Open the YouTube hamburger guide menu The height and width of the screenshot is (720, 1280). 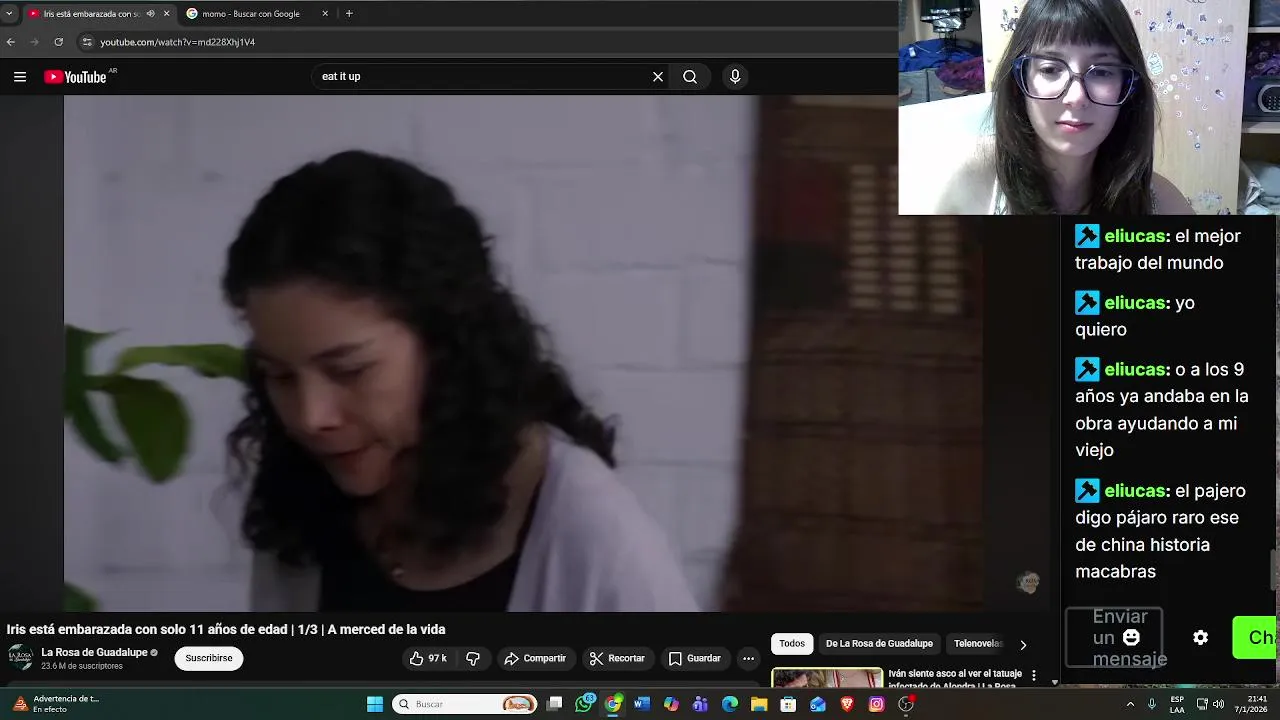coord(19,77)
